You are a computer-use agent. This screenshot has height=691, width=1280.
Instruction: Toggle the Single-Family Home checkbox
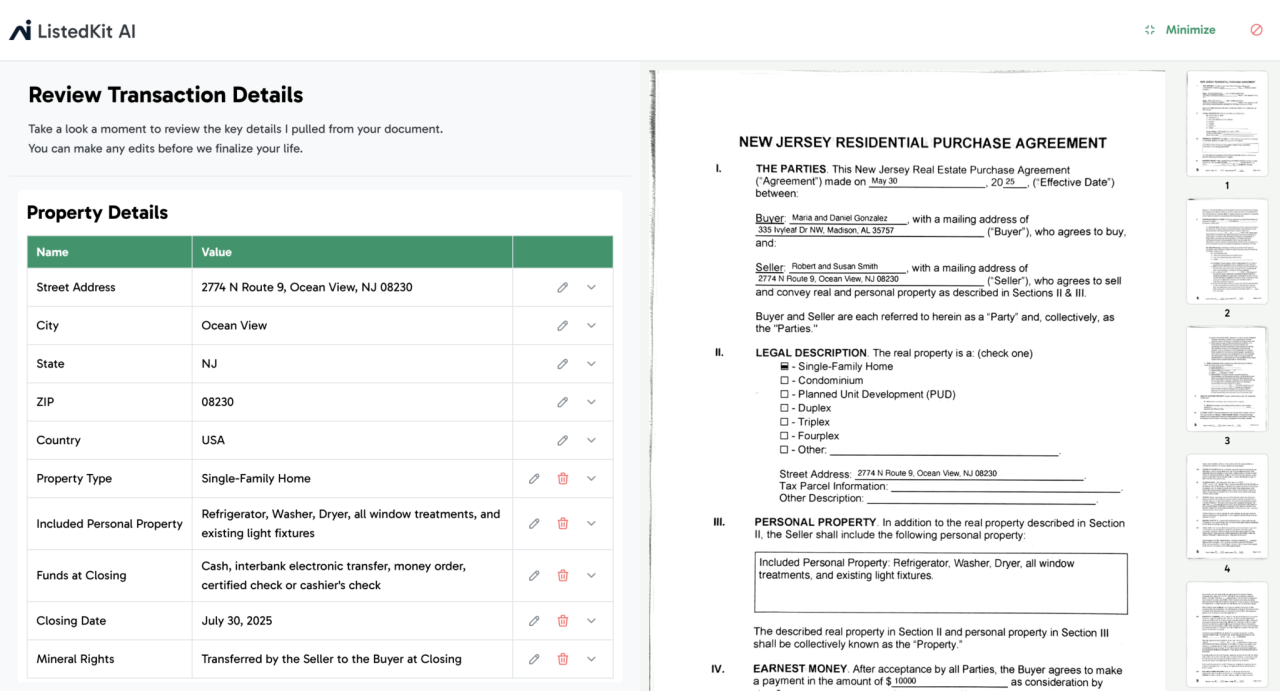tap(784, 367)
